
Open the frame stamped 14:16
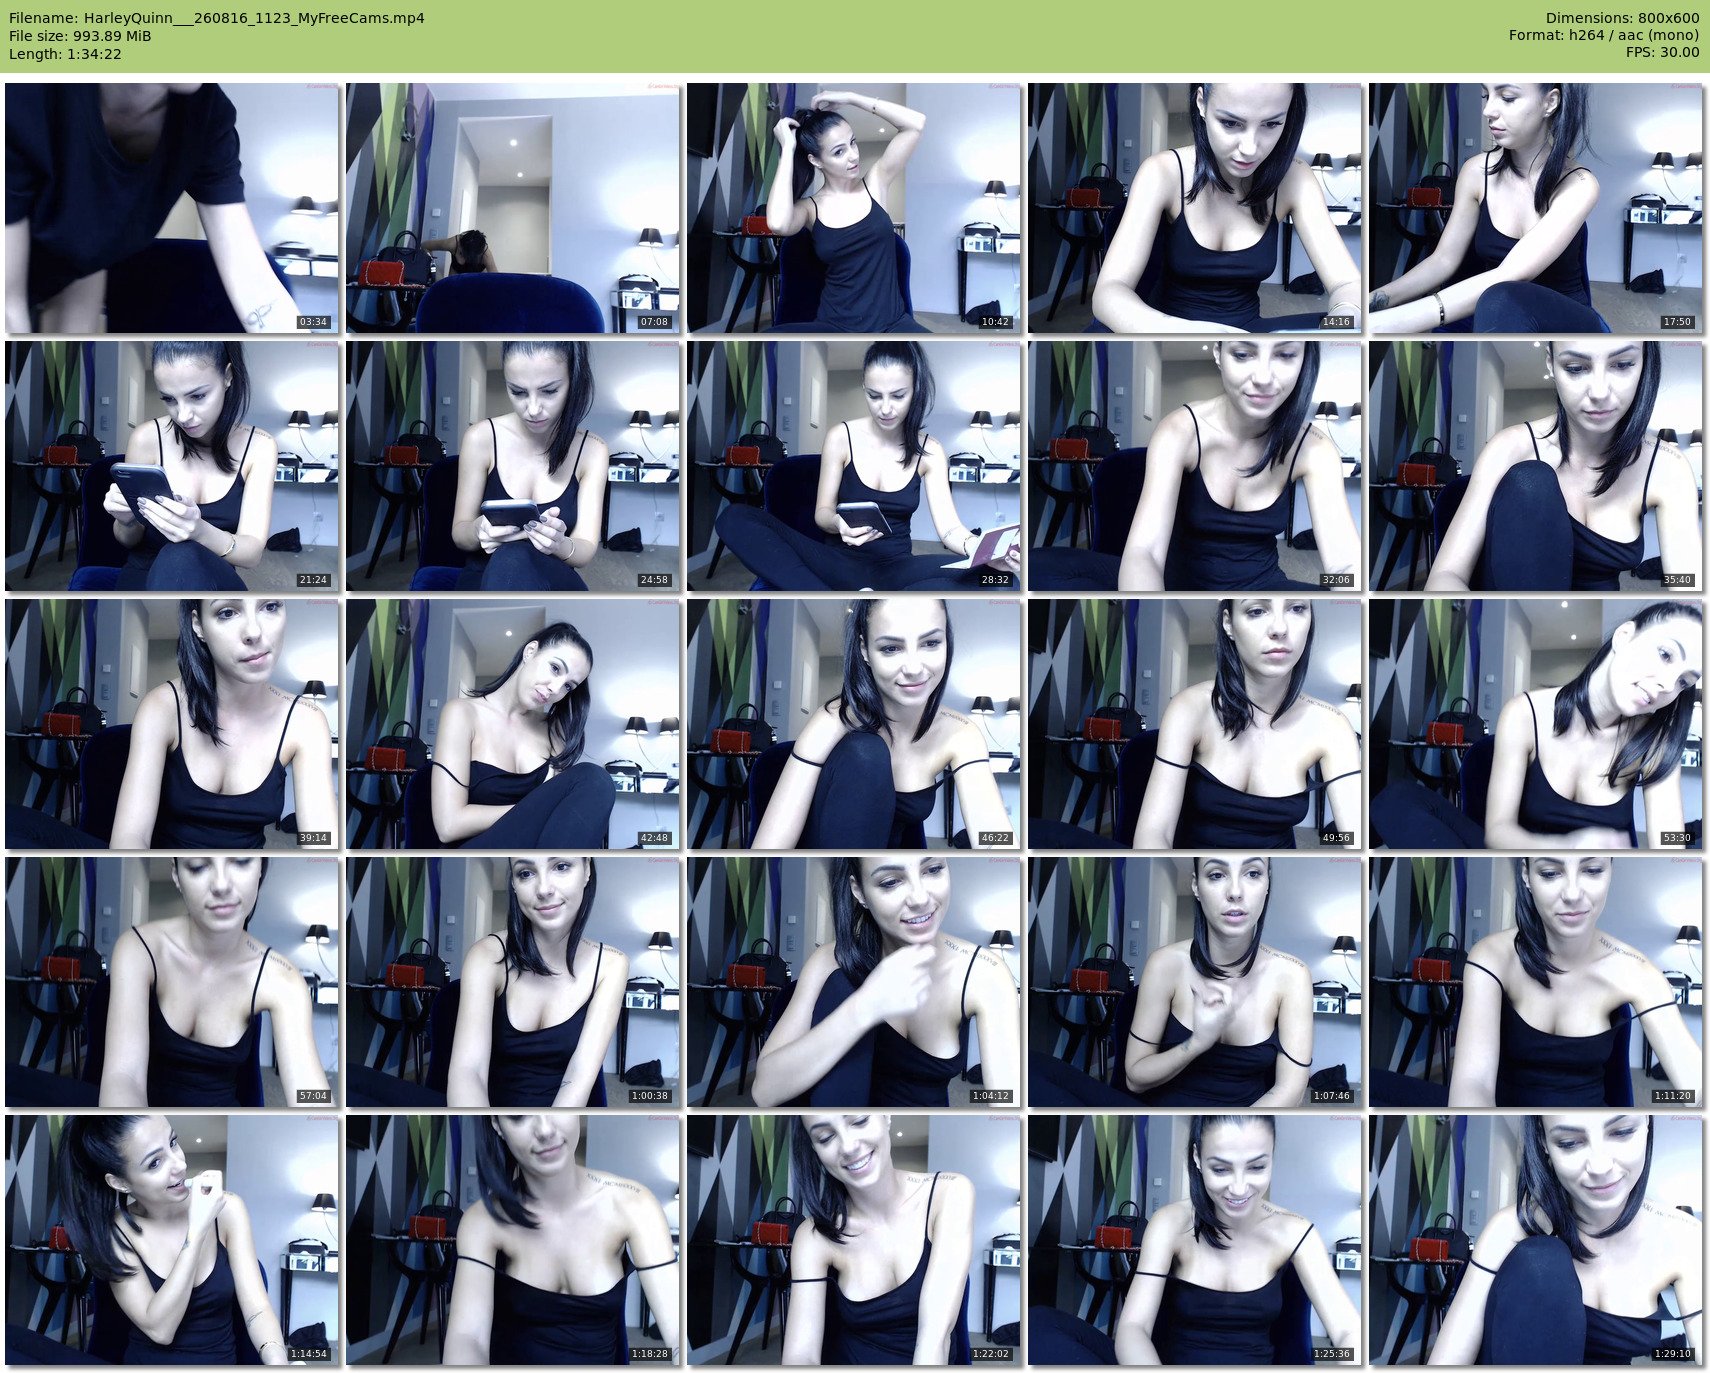pos(1195,208)
